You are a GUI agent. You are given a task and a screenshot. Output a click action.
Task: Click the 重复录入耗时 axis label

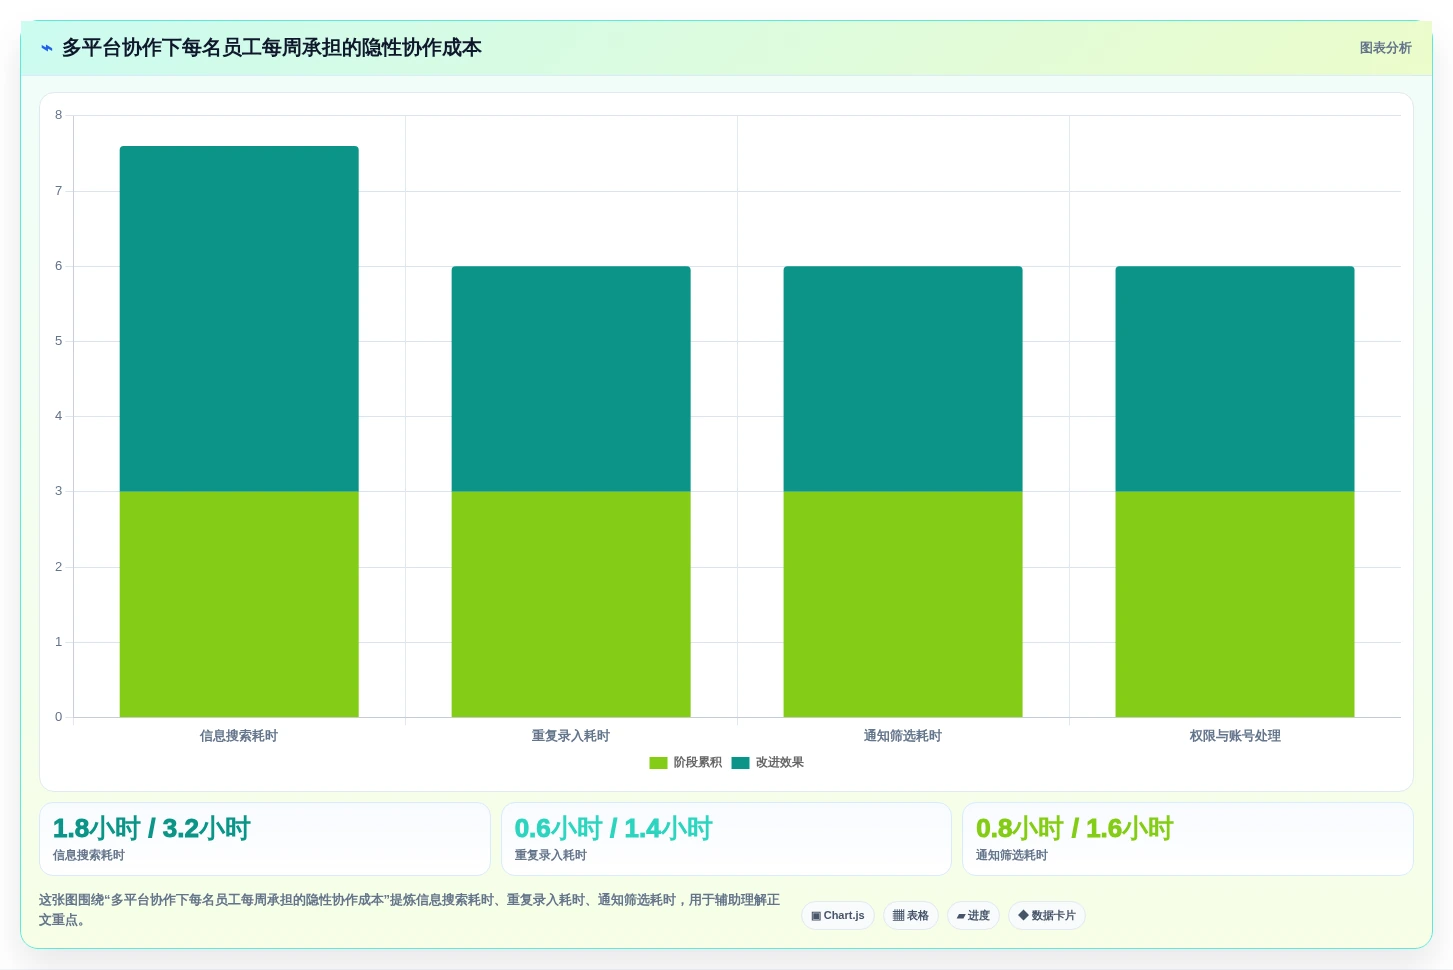coord(571,736)
